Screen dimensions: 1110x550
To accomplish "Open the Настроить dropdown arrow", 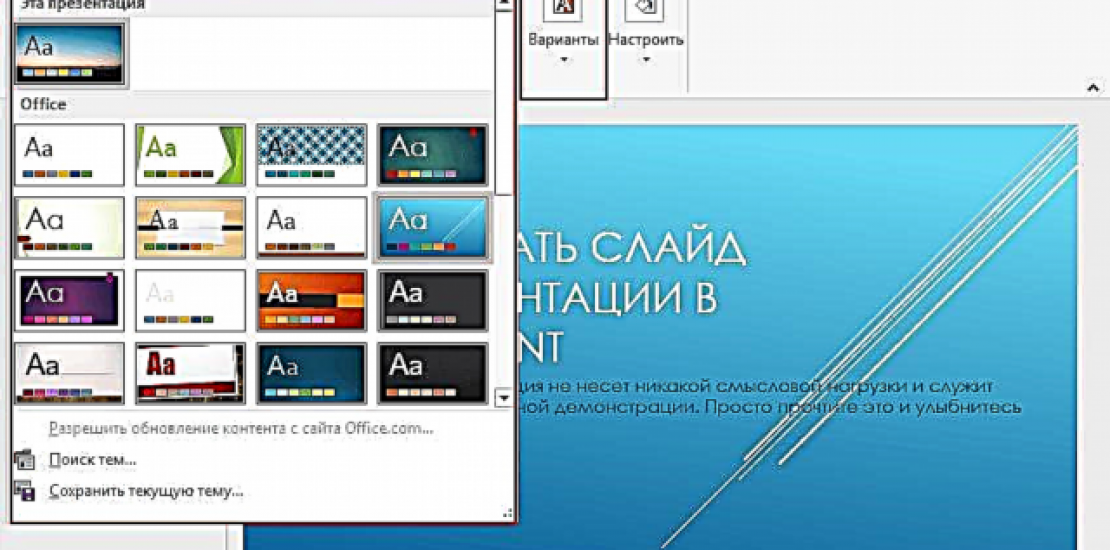I will tap(646, 61).
